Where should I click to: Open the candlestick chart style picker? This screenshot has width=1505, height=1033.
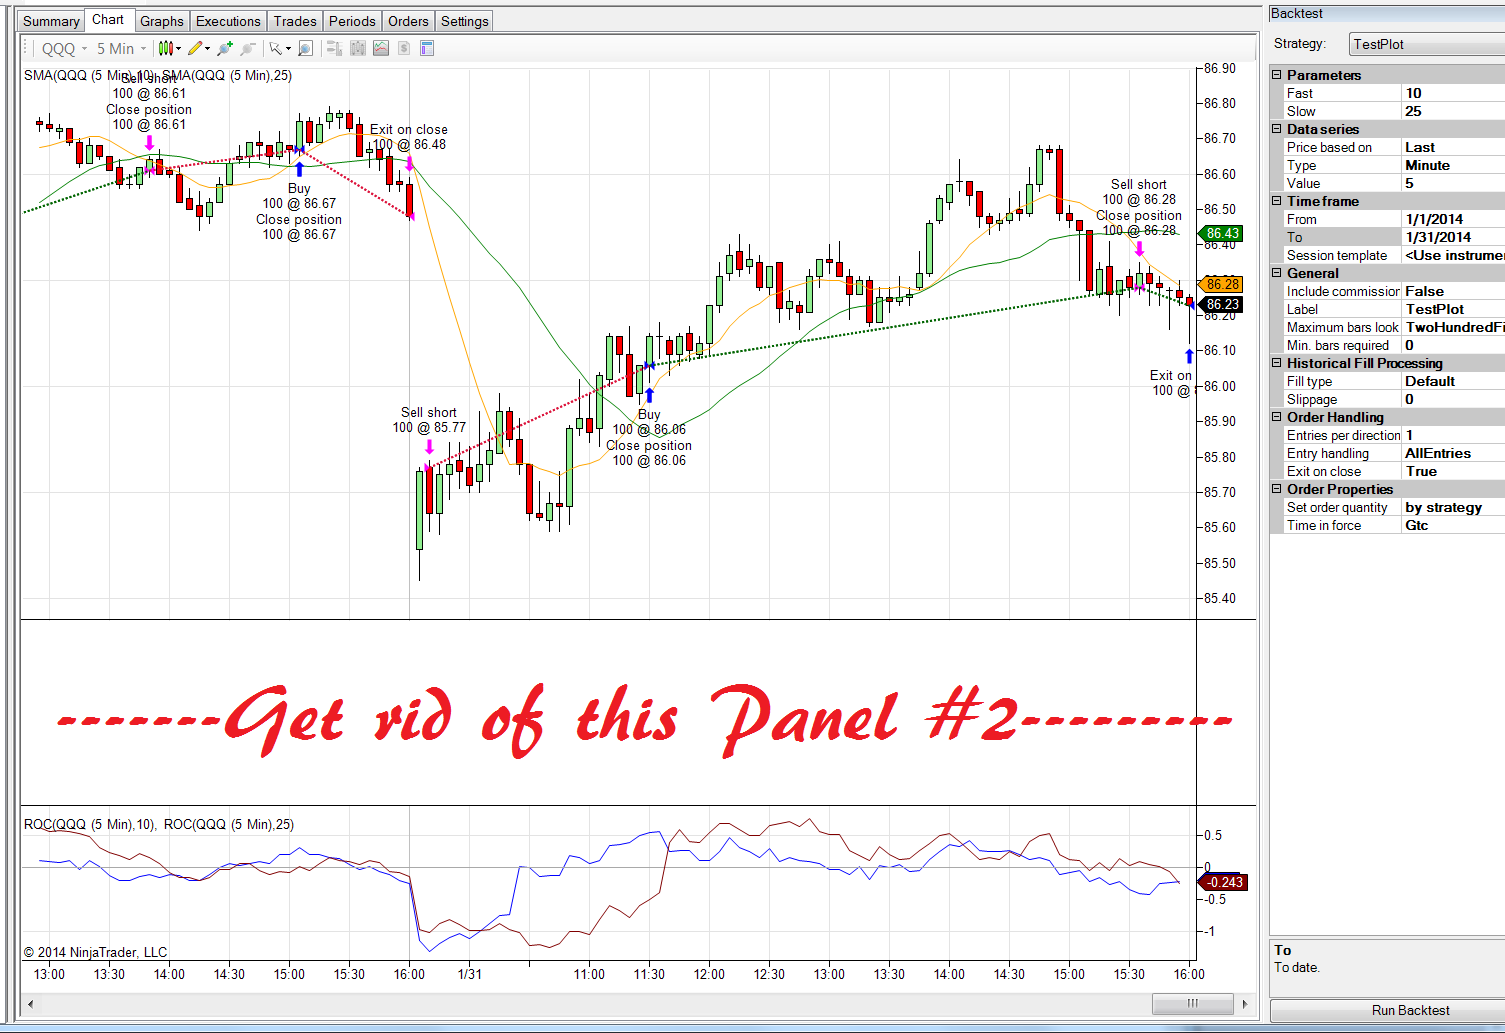169,48
